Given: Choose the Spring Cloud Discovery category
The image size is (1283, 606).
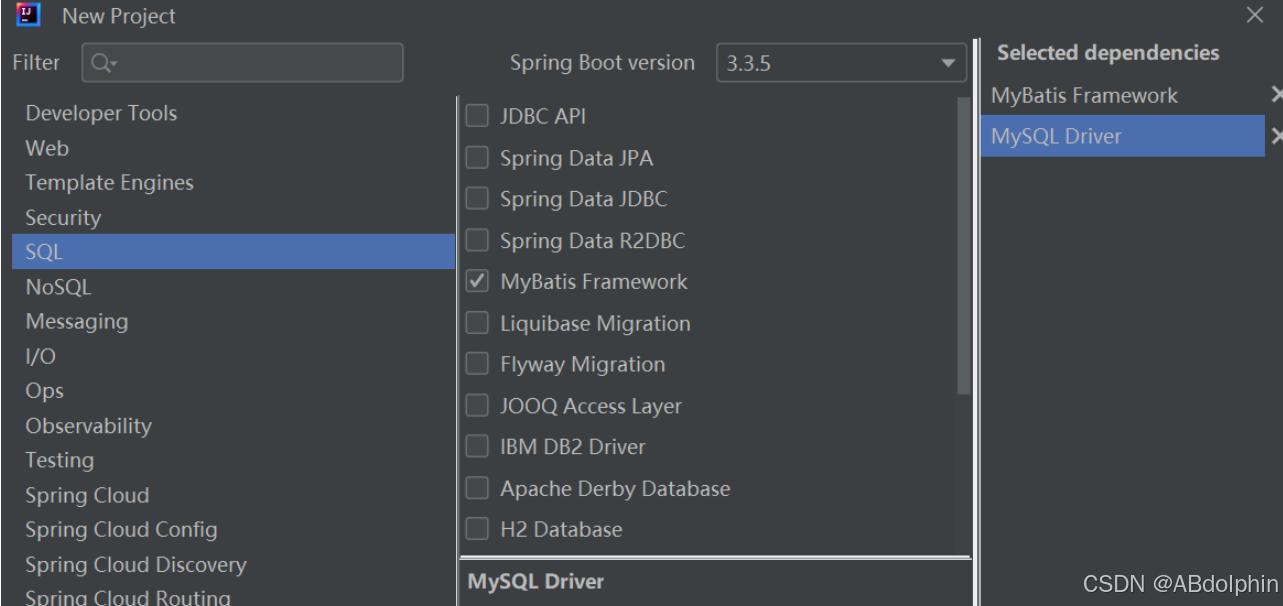Looking at the screenshot, I should click(233, 565).
